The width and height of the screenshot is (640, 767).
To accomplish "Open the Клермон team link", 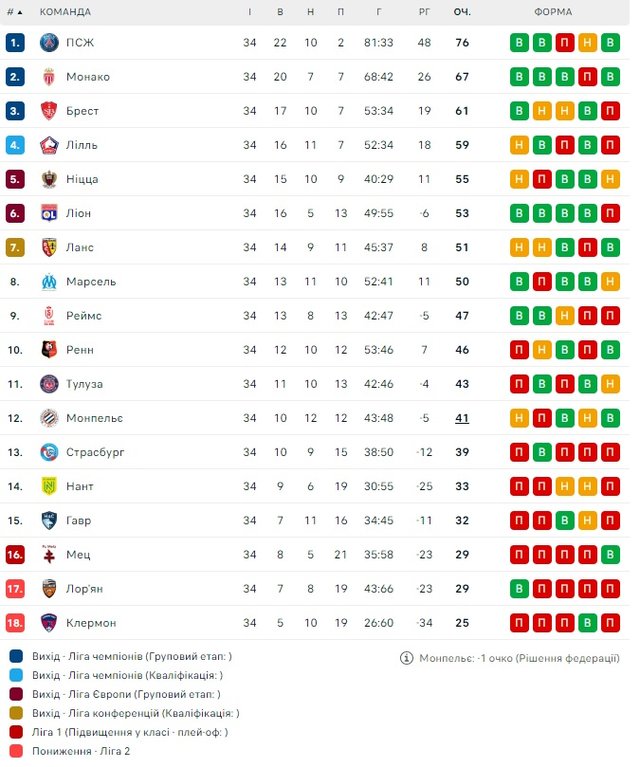I will coord(91,623).
